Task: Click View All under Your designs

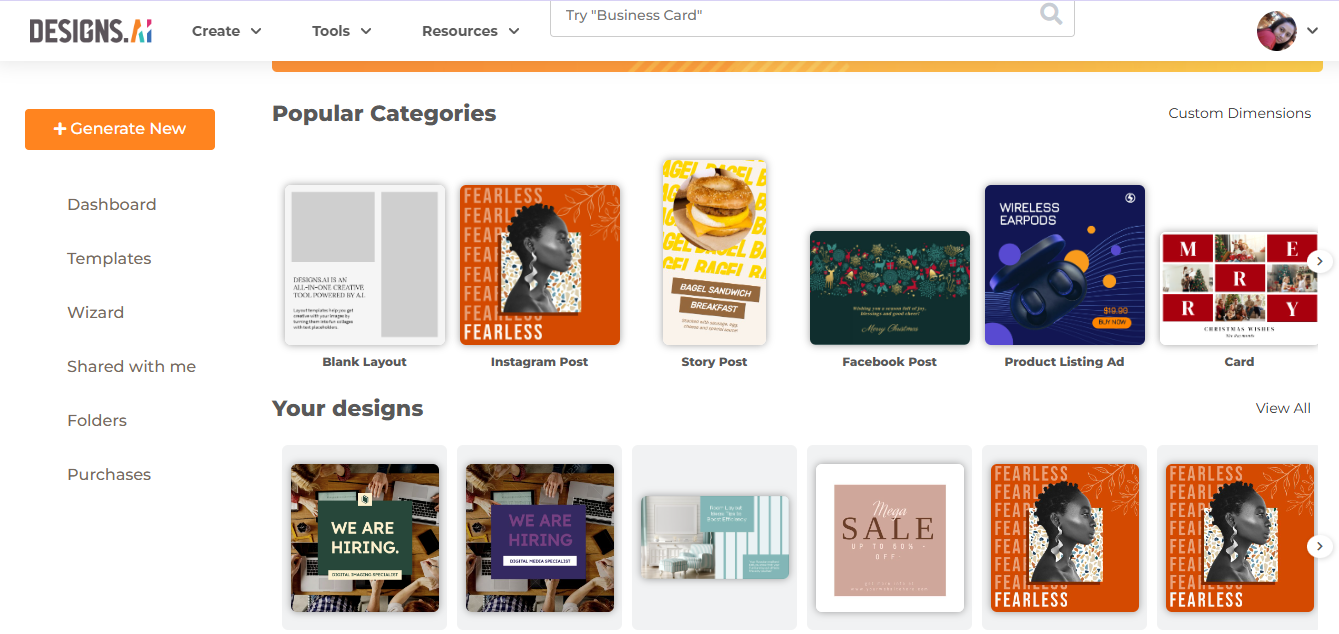Action: click(1283, 408)
